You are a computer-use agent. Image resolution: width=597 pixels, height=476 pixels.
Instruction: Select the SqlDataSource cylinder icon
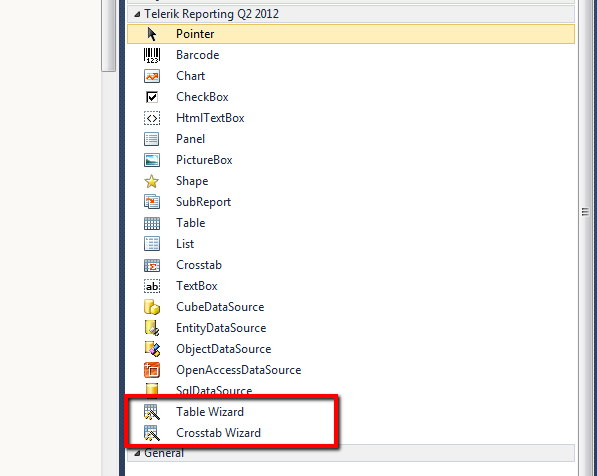point(152,389)
